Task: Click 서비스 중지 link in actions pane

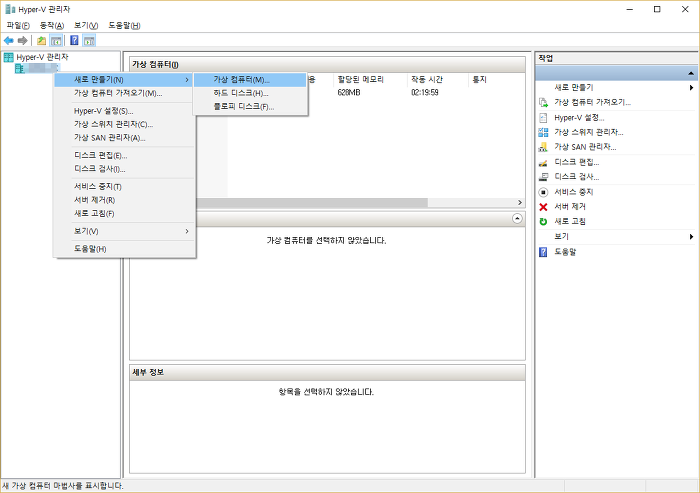Action: (x=574, y=192)
